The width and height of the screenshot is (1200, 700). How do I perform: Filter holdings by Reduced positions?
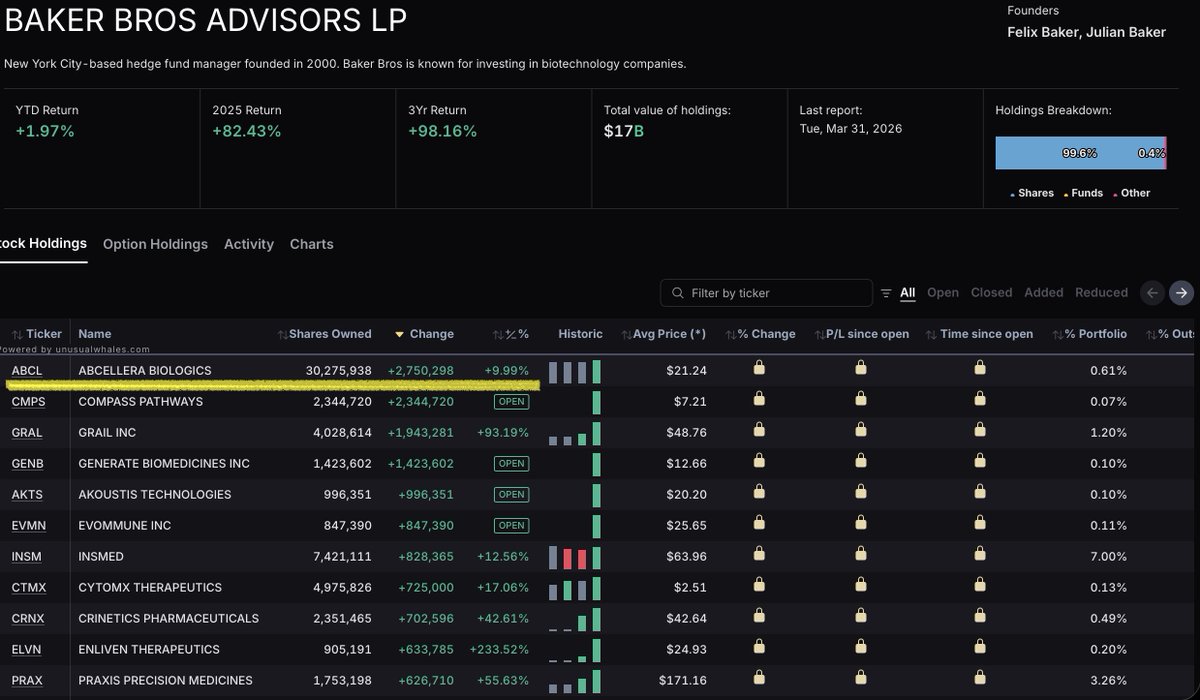(x=1102, y=293)
